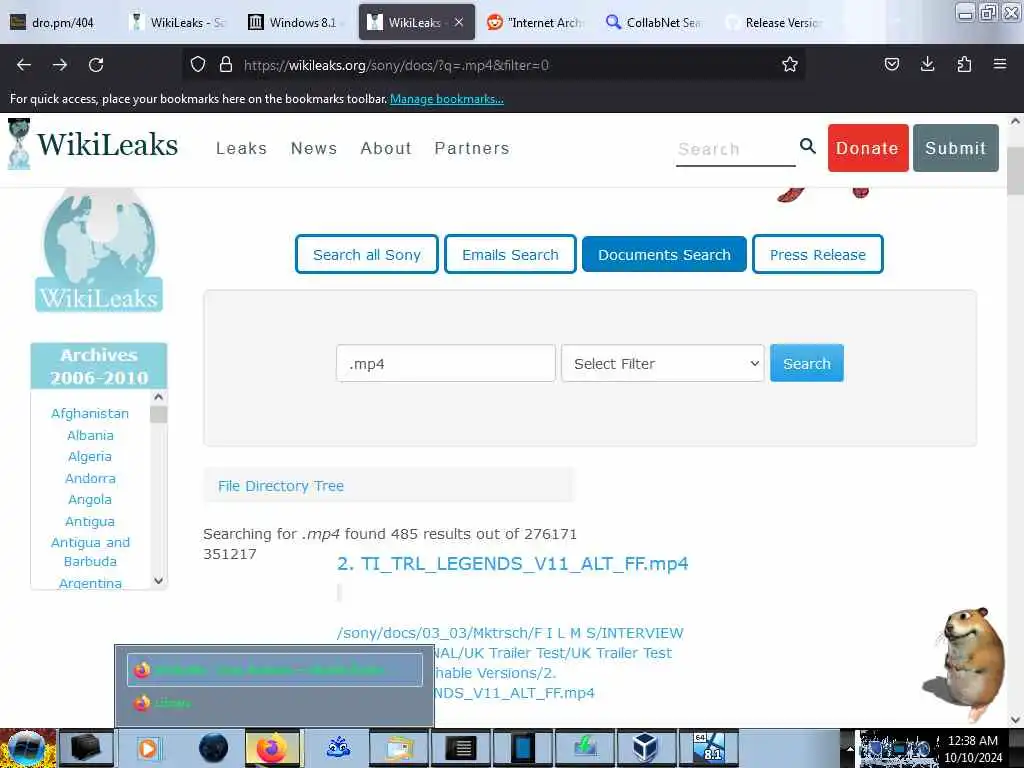
Task: Switch to the first WikiLeaks - Se tab
Action: point(178,22)
